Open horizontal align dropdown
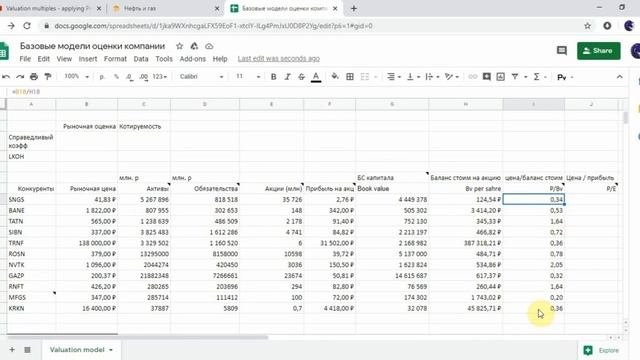The width and height of the screenshot is (640, 360). pos(393,77)
